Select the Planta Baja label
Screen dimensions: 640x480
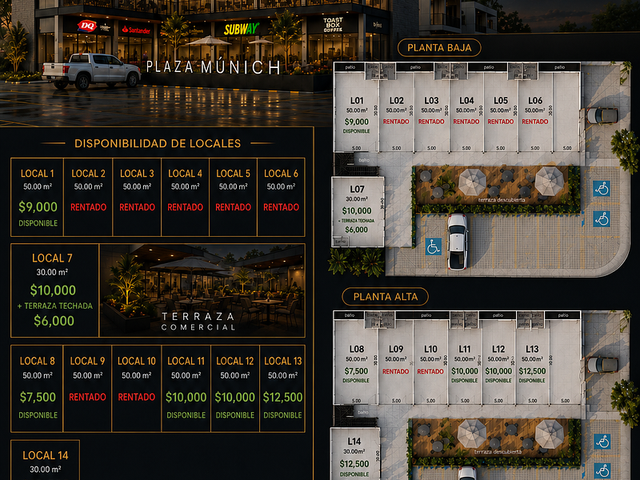[x=439, y=48]
